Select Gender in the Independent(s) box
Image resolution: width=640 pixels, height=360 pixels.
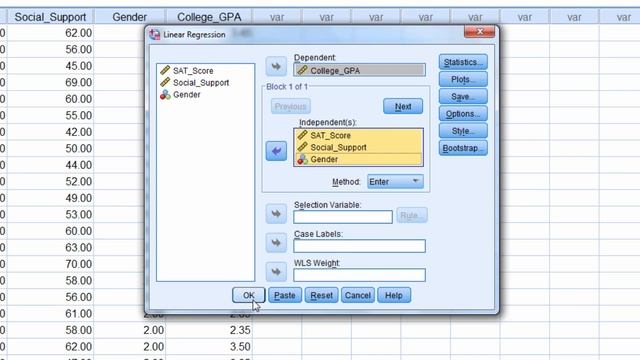tap(358, 159)
